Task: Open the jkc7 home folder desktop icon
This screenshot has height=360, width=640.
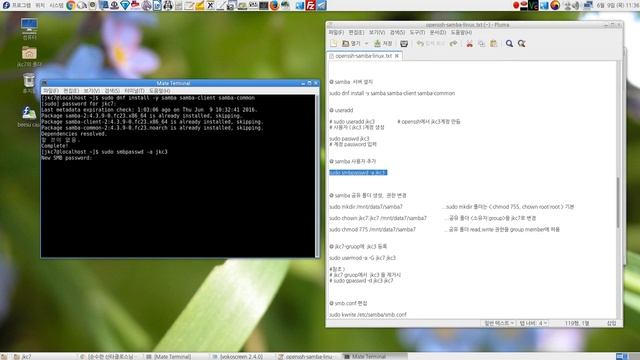Action: pyautogui.click(x=29, y=56)
